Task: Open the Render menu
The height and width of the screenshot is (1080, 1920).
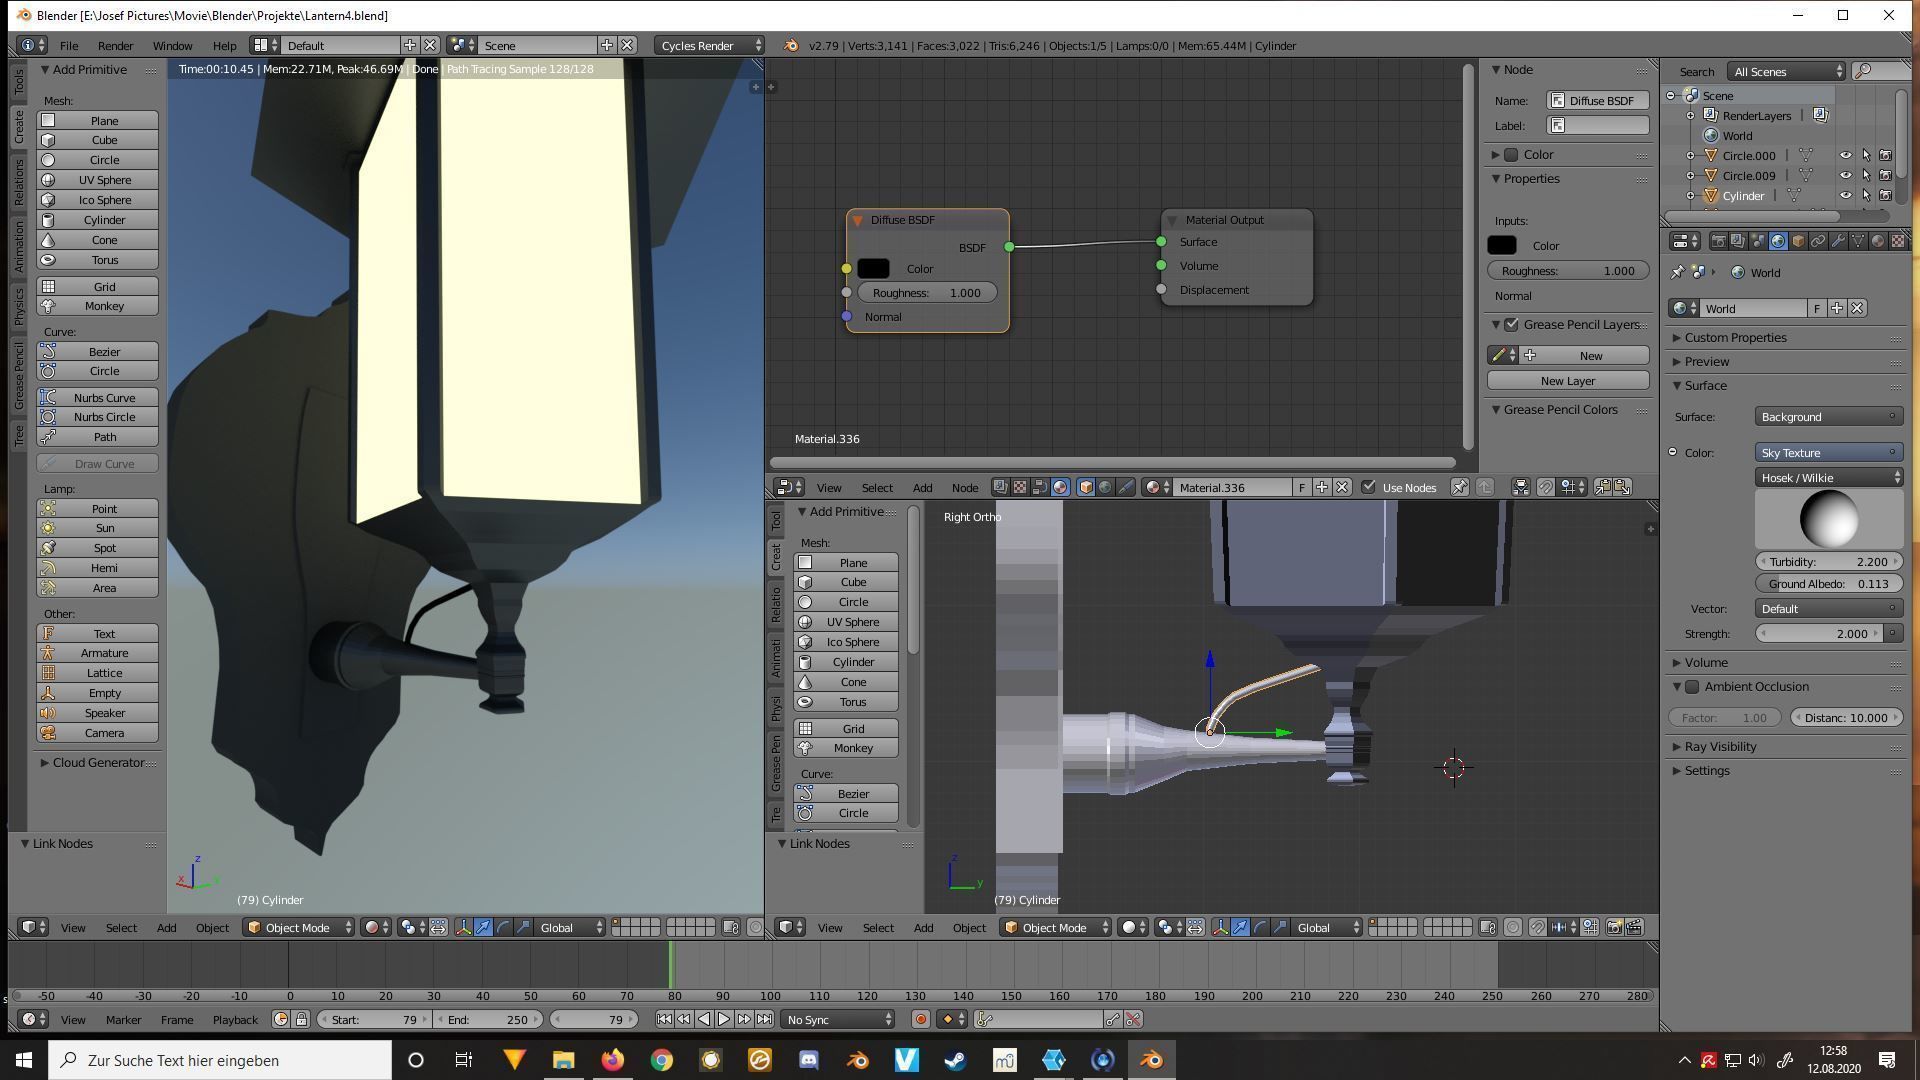Action: click(115, 45)
